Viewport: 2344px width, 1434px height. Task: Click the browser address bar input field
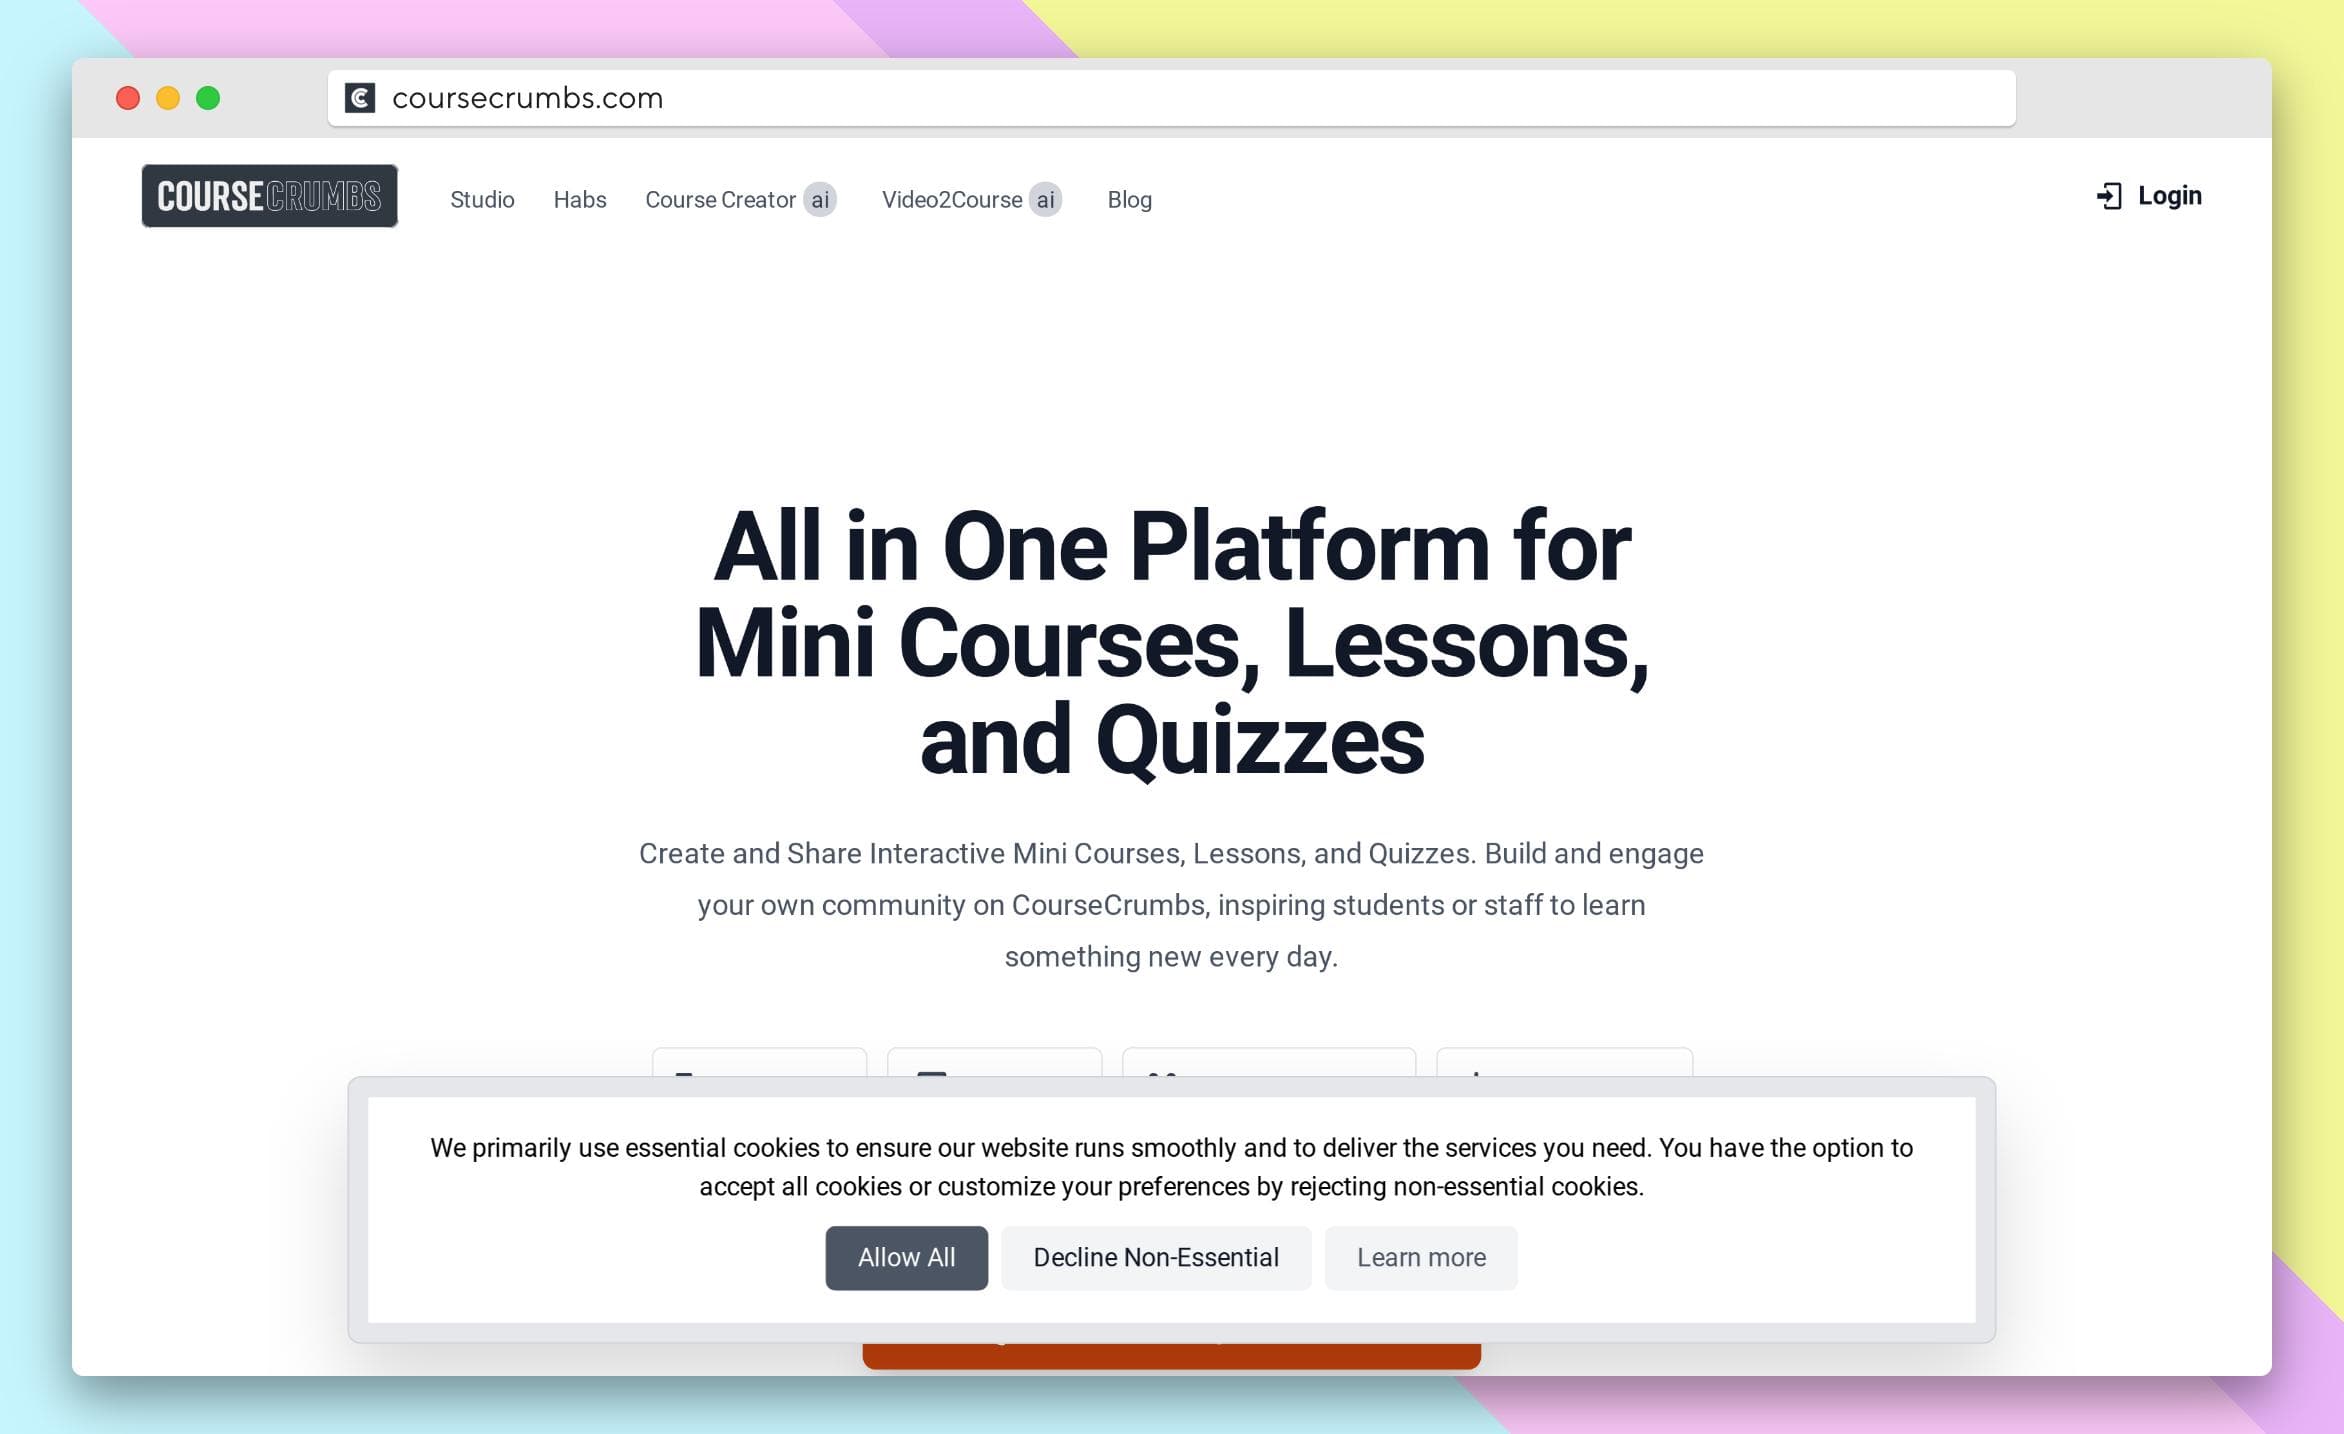1172,97
